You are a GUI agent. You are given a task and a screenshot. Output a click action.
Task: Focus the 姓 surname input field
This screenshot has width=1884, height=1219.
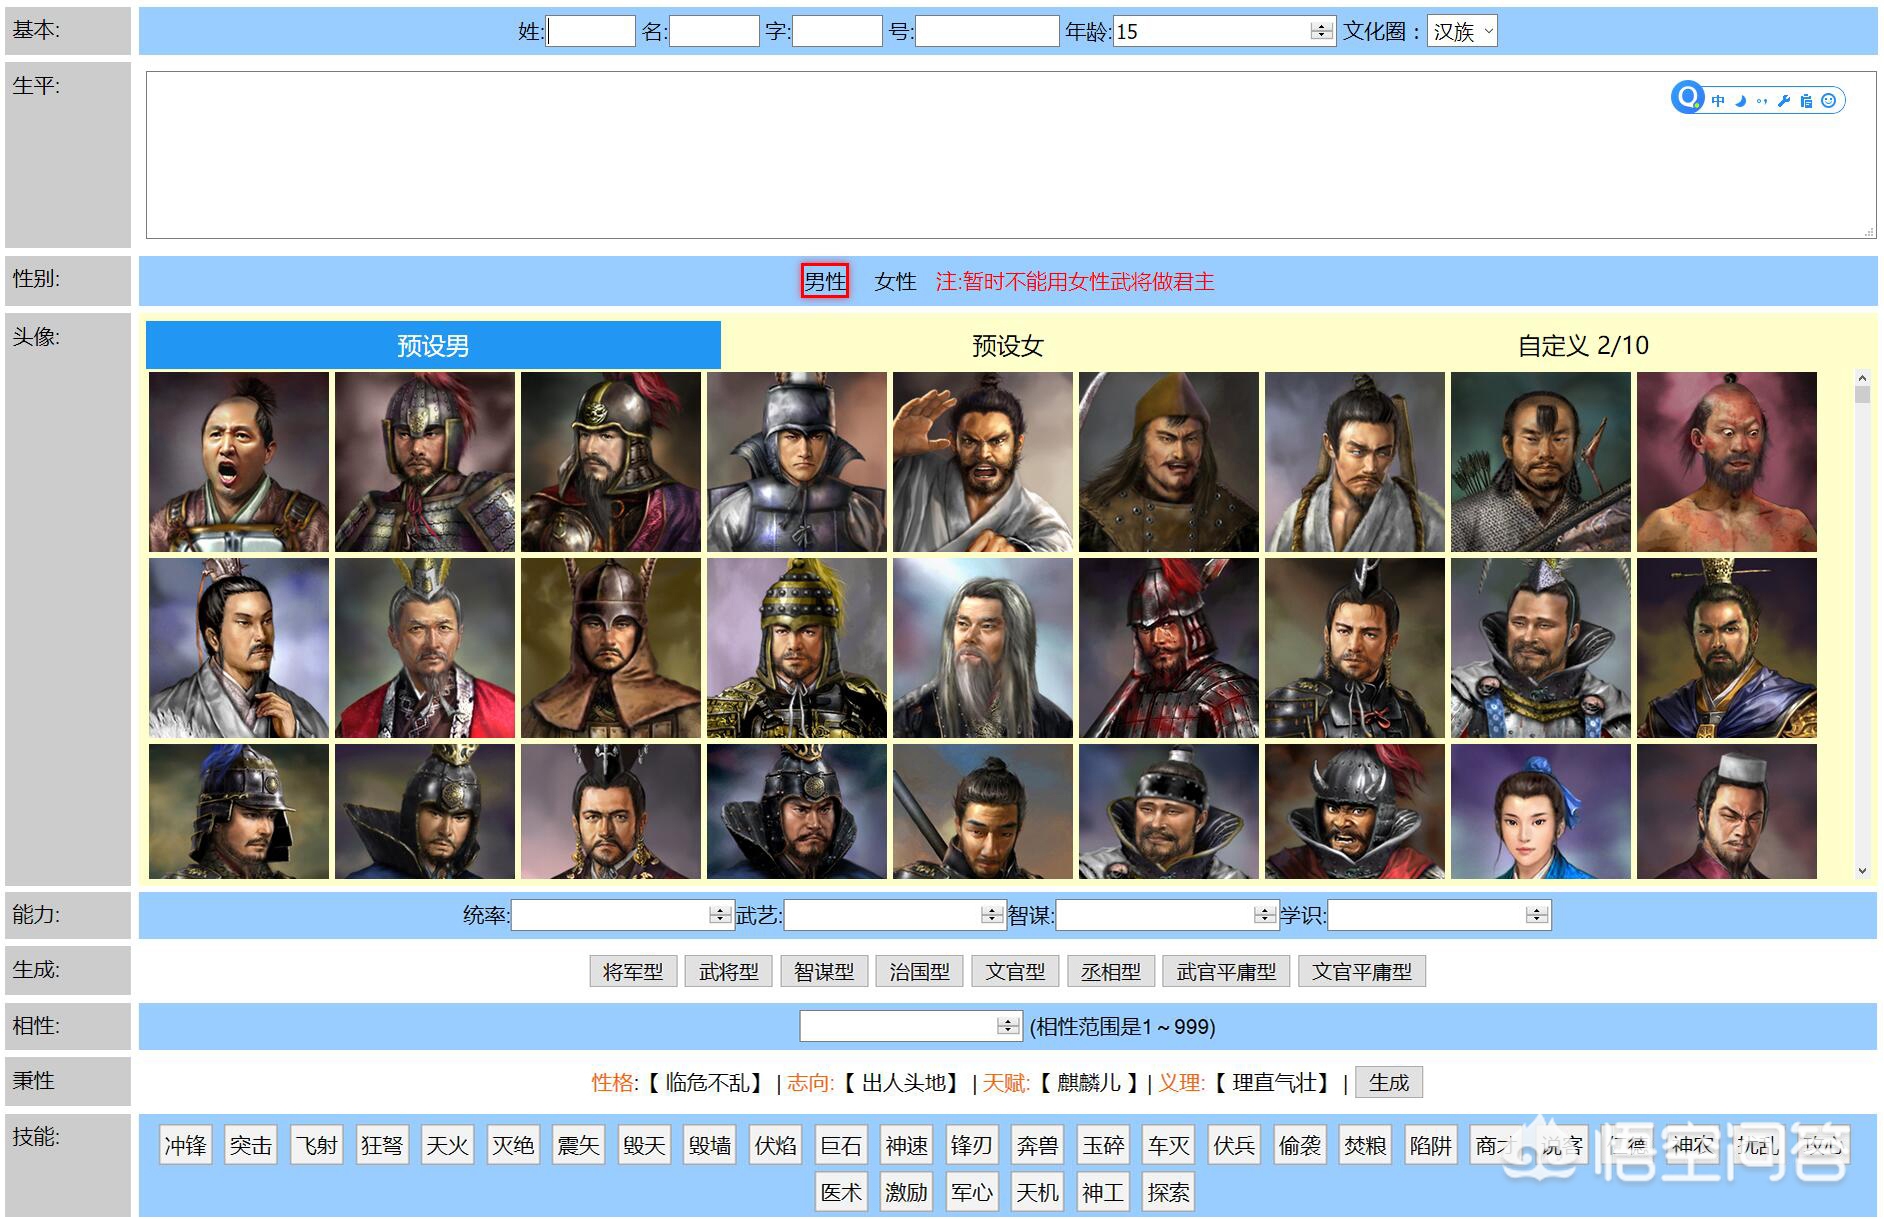point(591,31)
